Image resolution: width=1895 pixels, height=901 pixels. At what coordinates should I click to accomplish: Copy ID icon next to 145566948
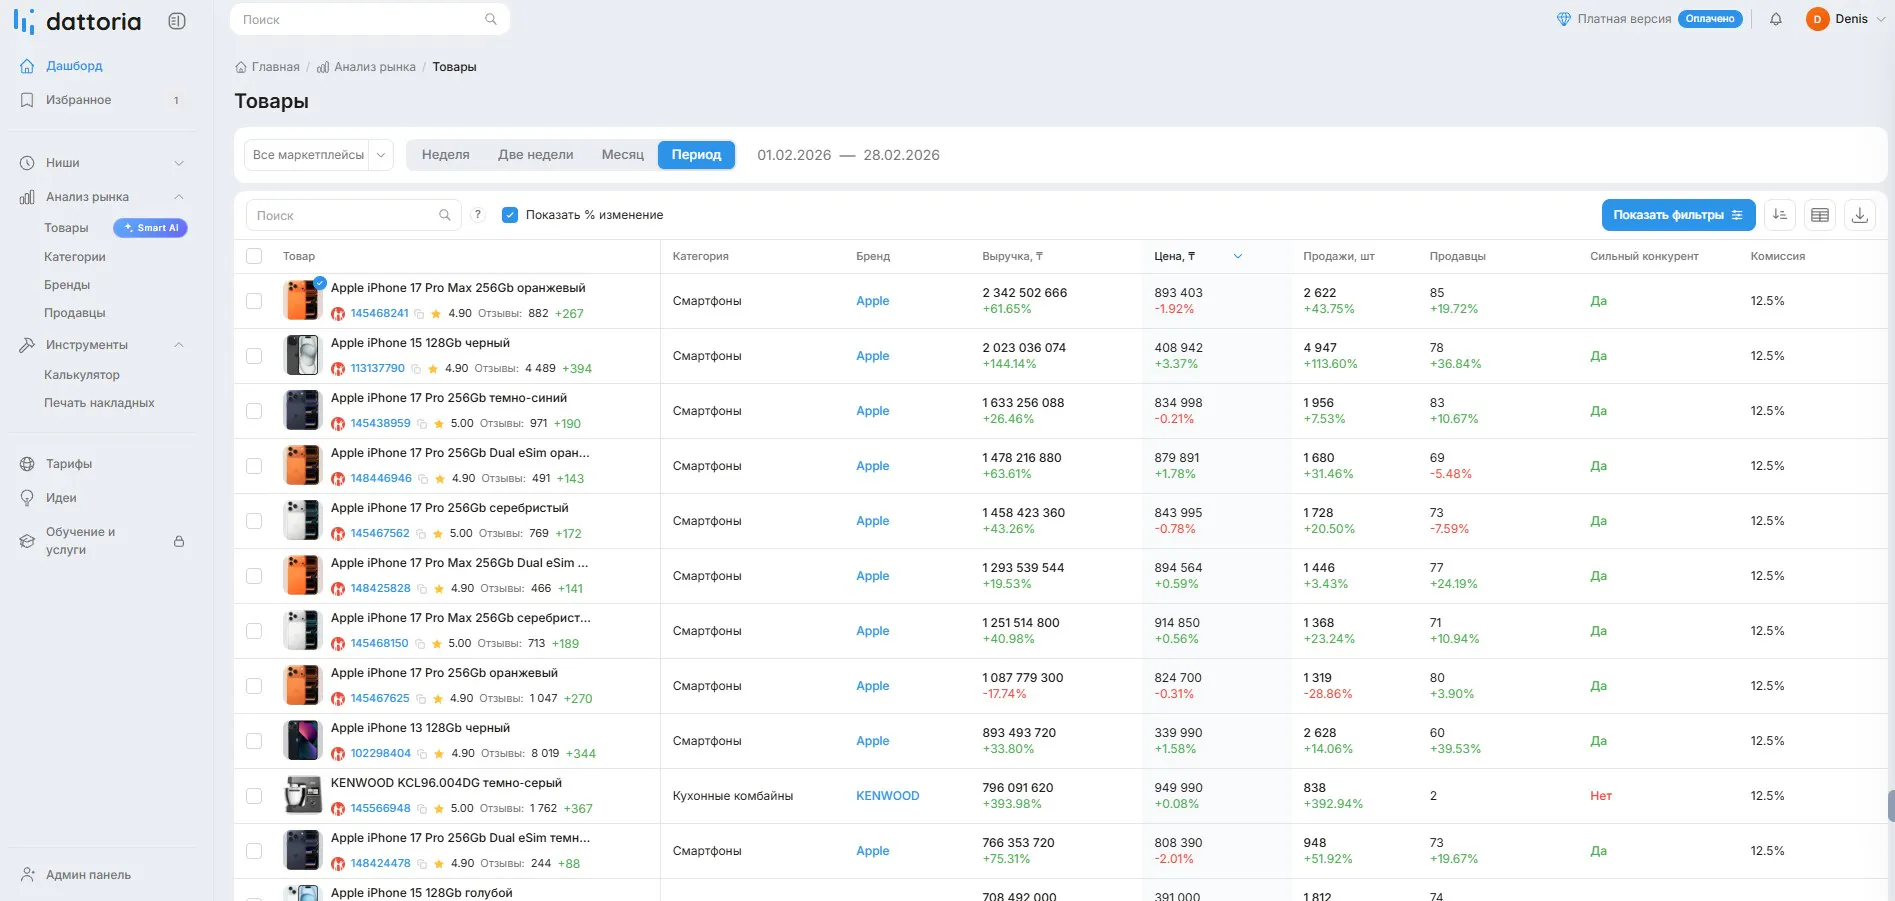click(x=422, y=809)
